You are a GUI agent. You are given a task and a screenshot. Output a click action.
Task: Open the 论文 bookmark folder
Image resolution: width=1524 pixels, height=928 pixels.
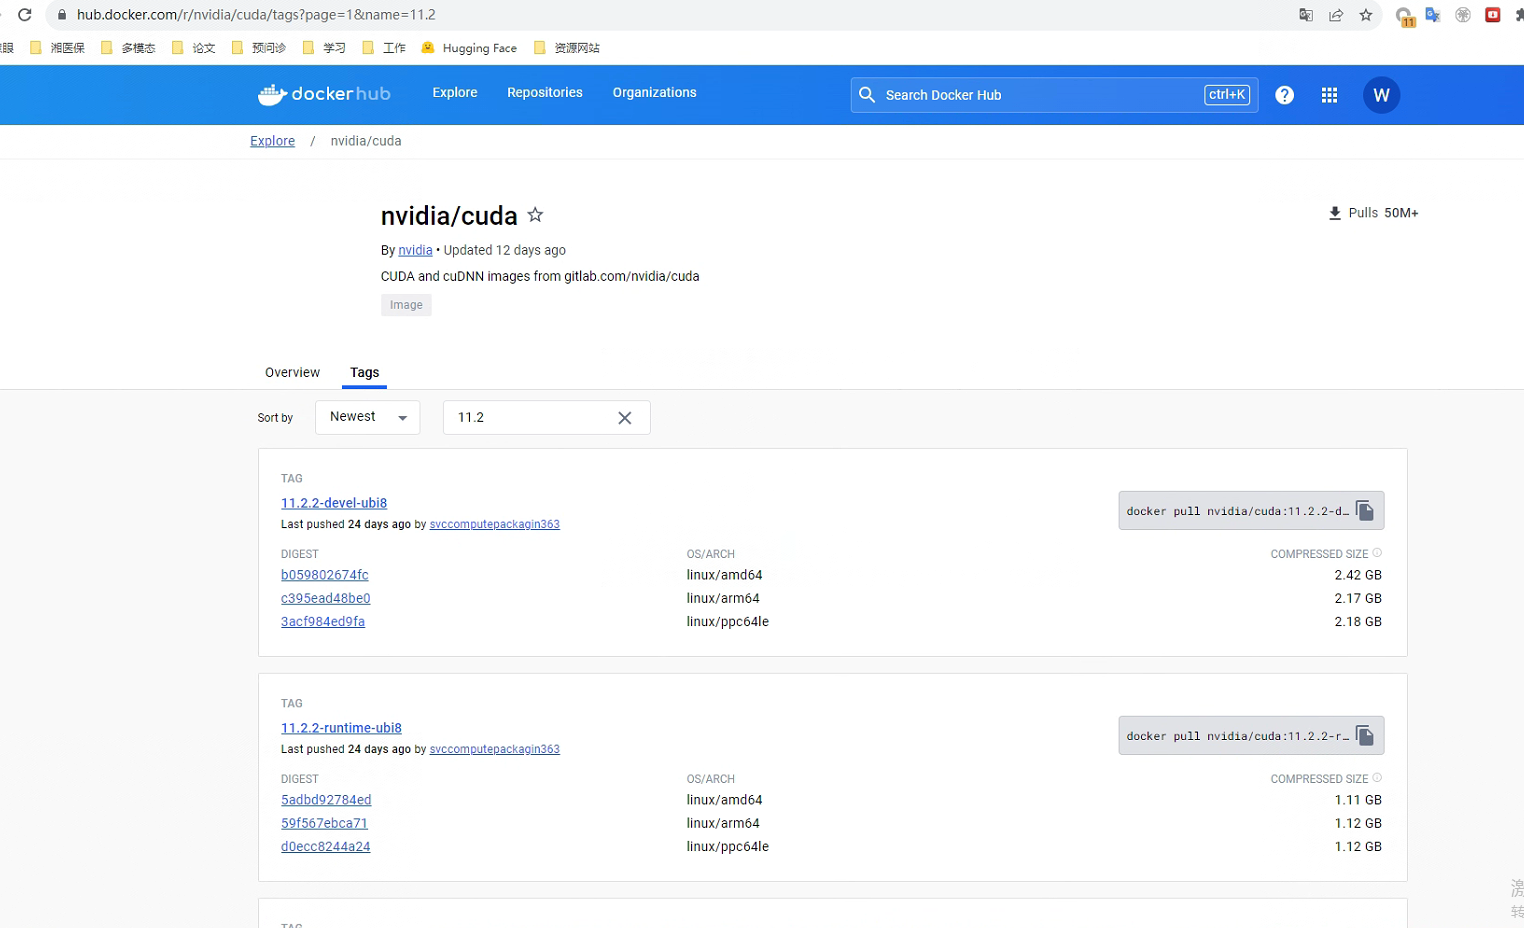coord(193,48)
